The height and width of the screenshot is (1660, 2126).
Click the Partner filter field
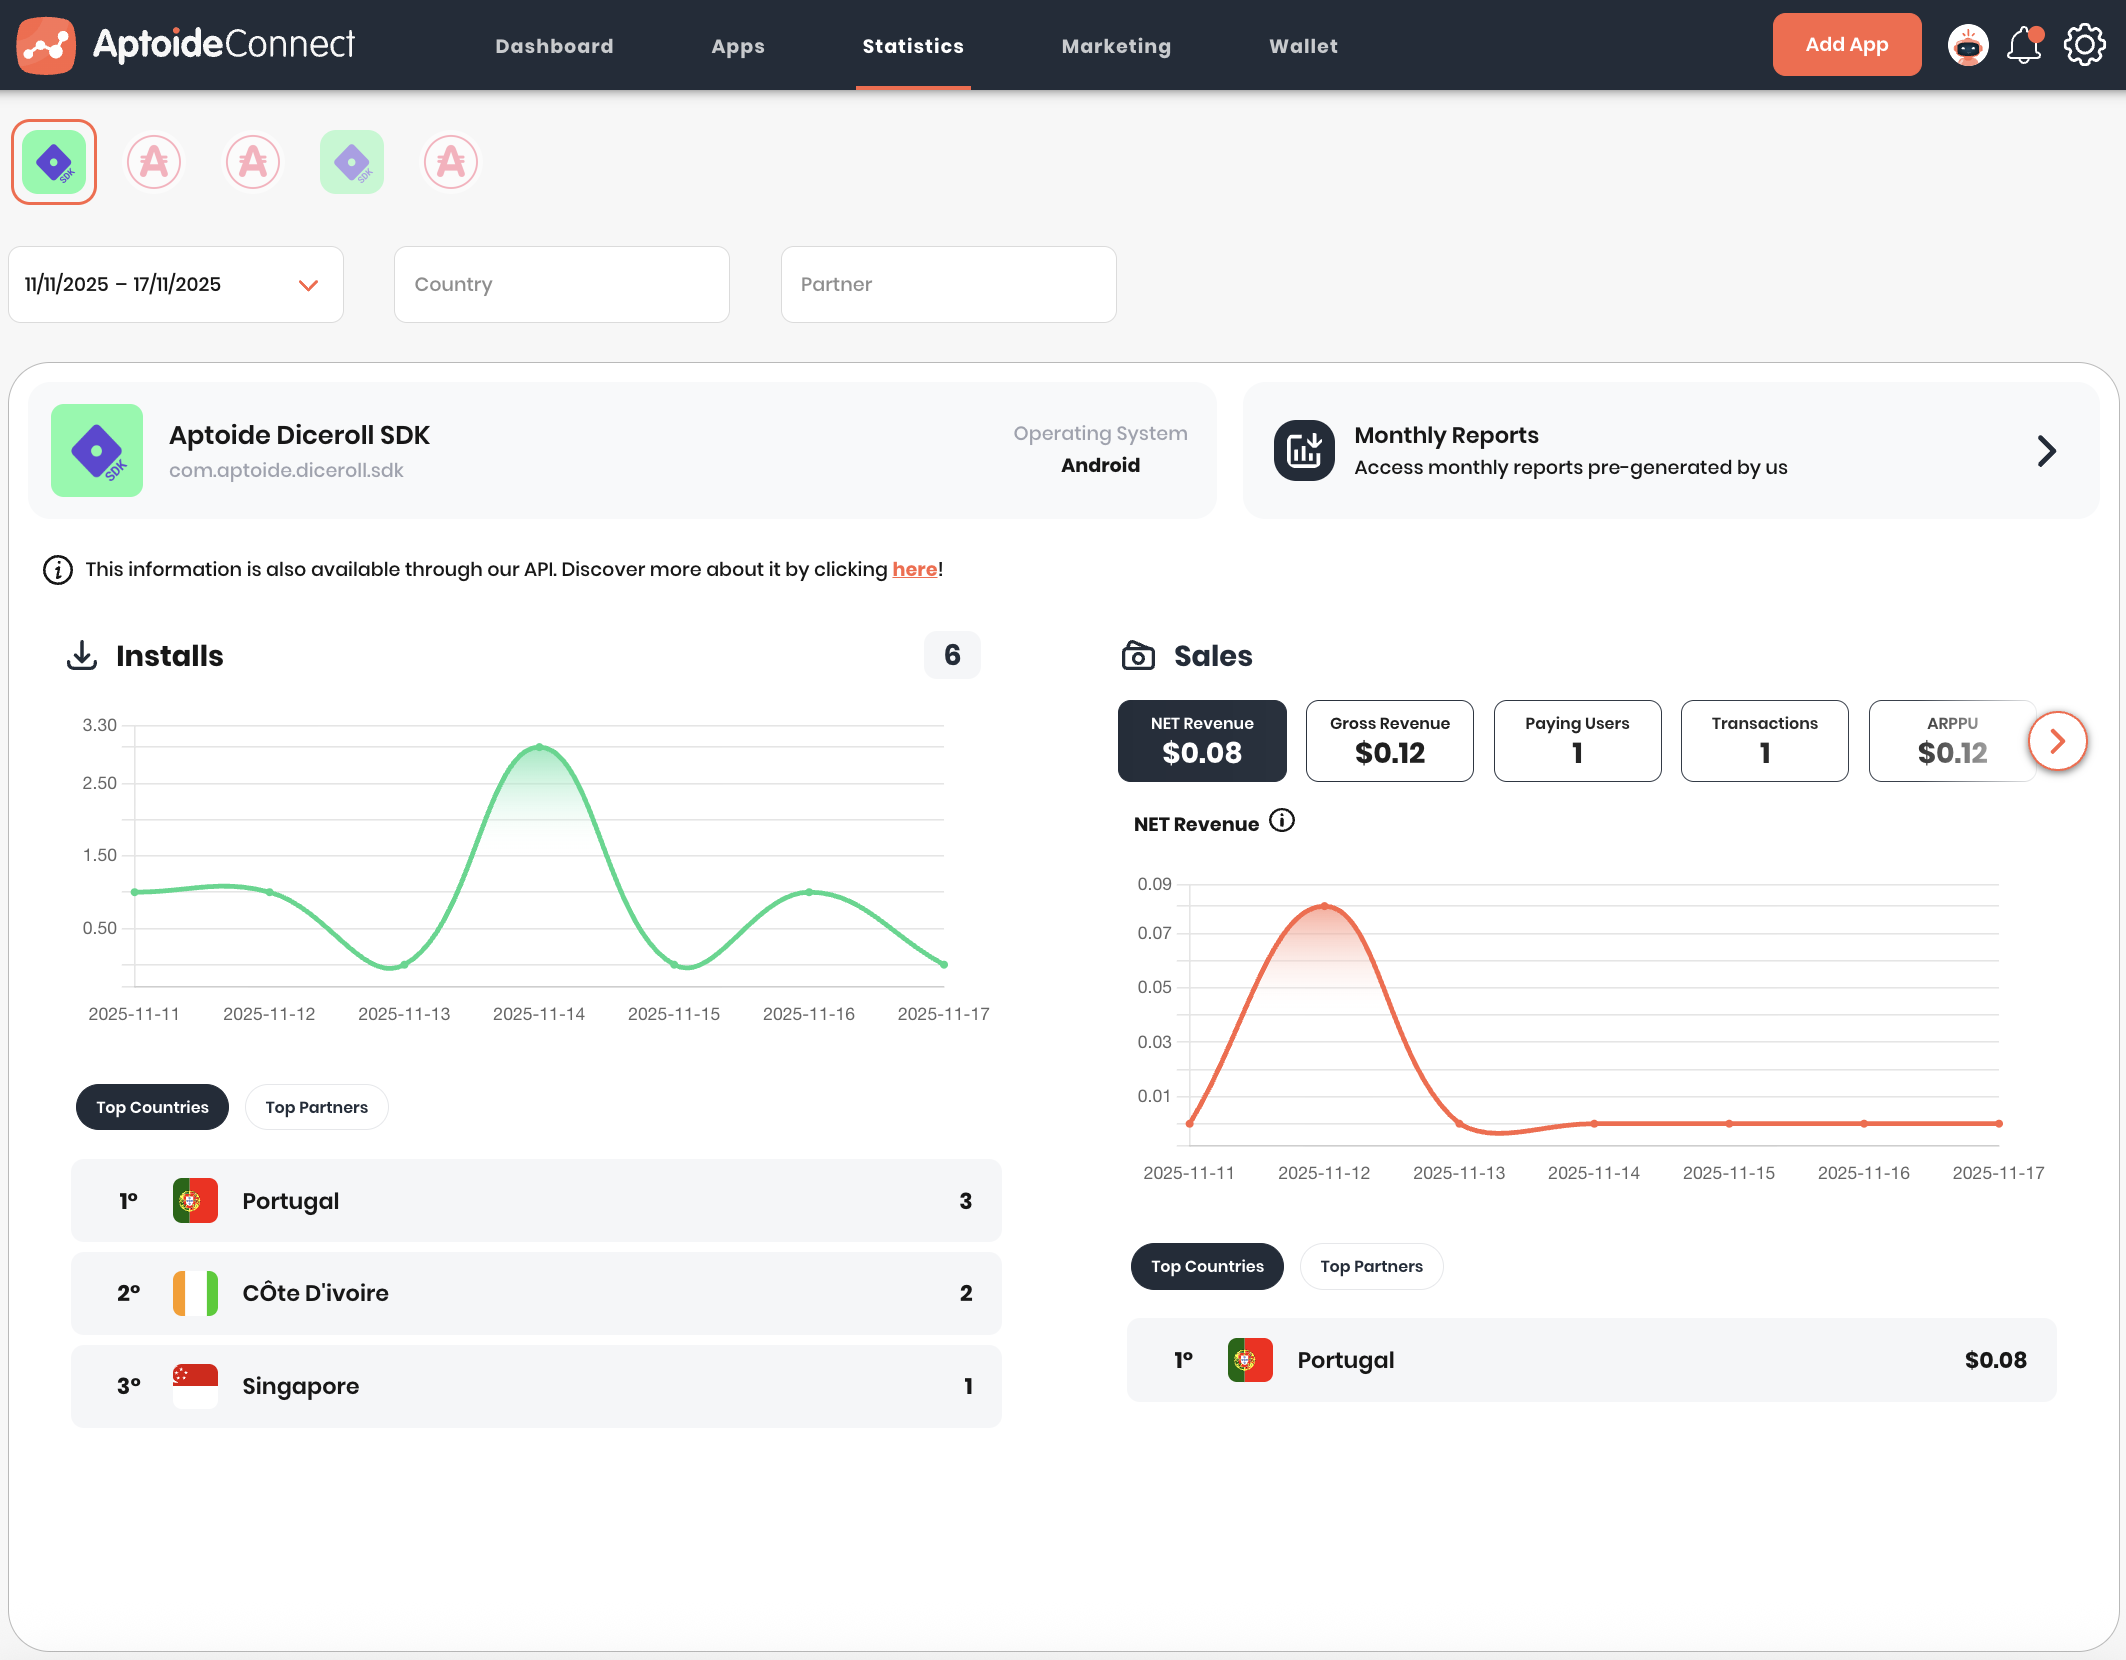tap(948, 285)
